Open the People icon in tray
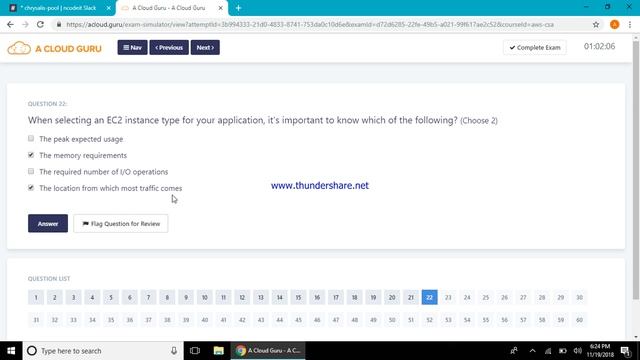 514,351
